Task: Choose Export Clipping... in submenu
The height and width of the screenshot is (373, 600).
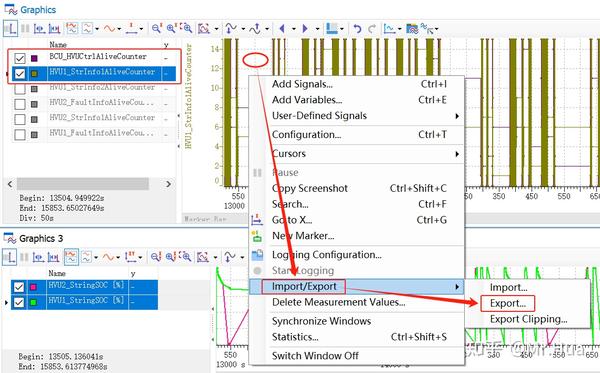Action: [x=527, y=319]
